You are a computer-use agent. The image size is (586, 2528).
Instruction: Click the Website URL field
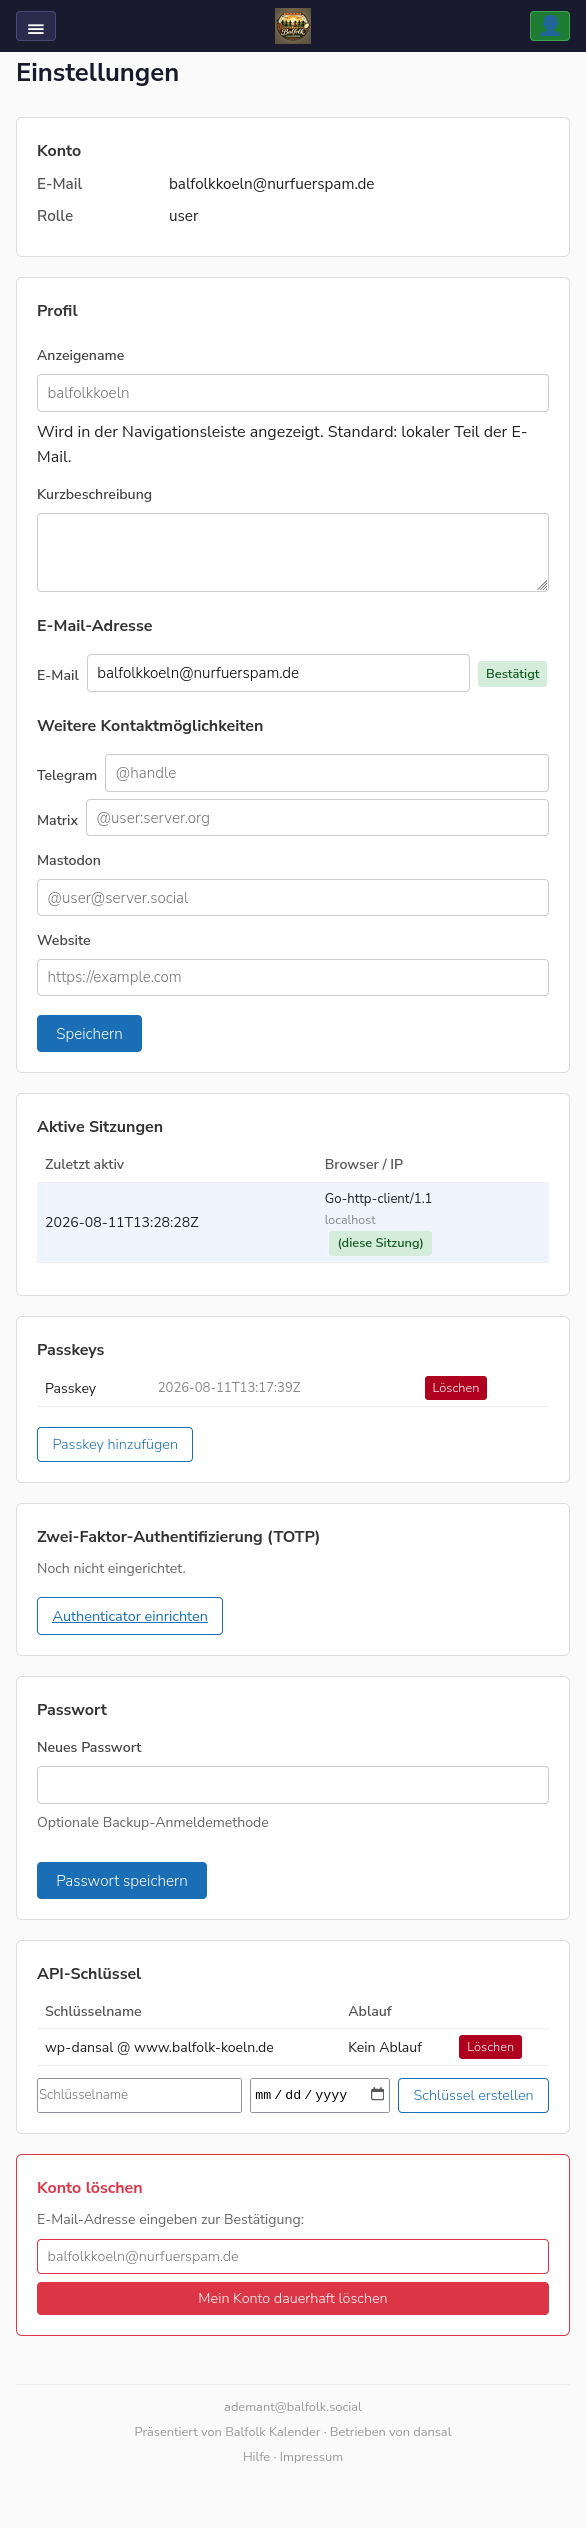pyautogui.click(x=293, y=977)
